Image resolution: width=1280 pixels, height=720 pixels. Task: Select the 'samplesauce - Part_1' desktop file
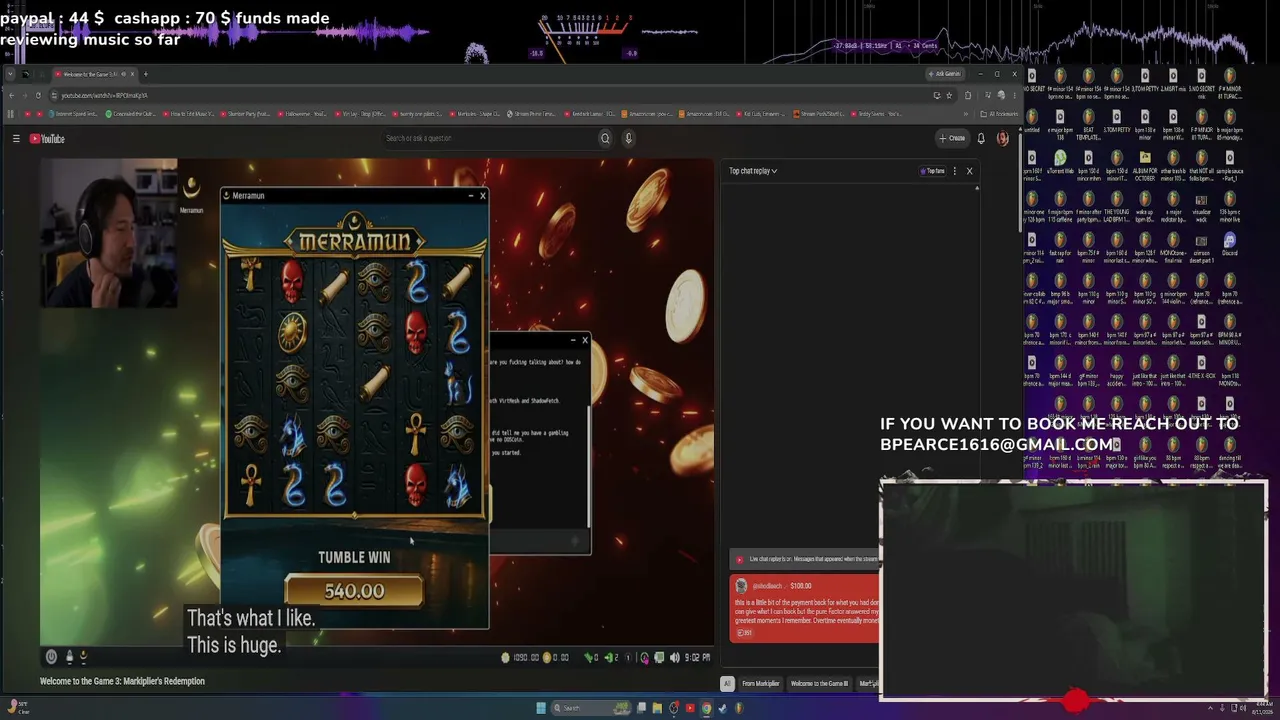(x=1230, y=165)
